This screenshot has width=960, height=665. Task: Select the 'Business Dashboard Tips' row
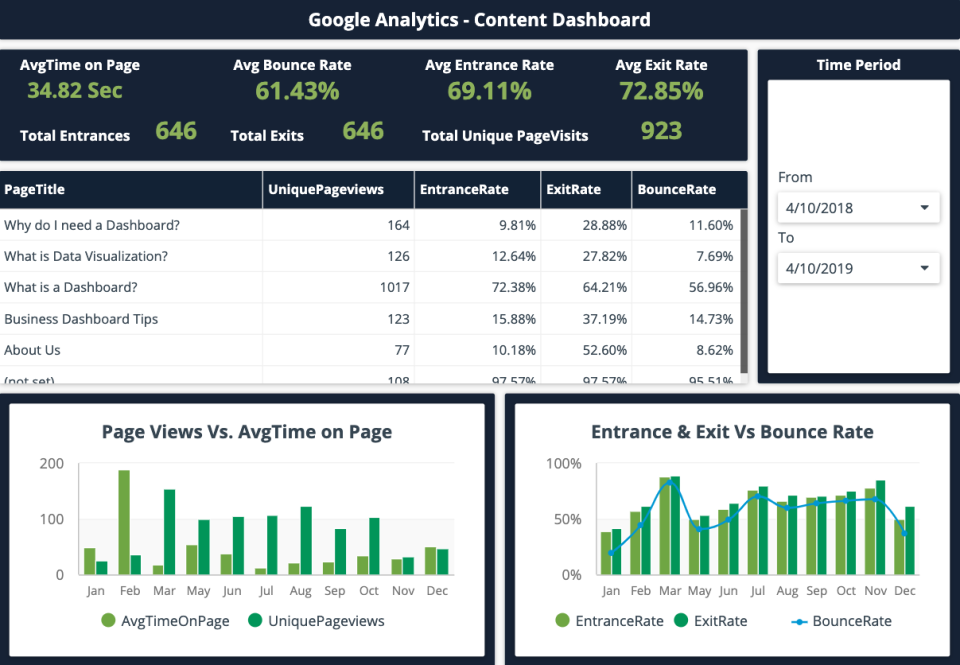[x=370, y=319]
